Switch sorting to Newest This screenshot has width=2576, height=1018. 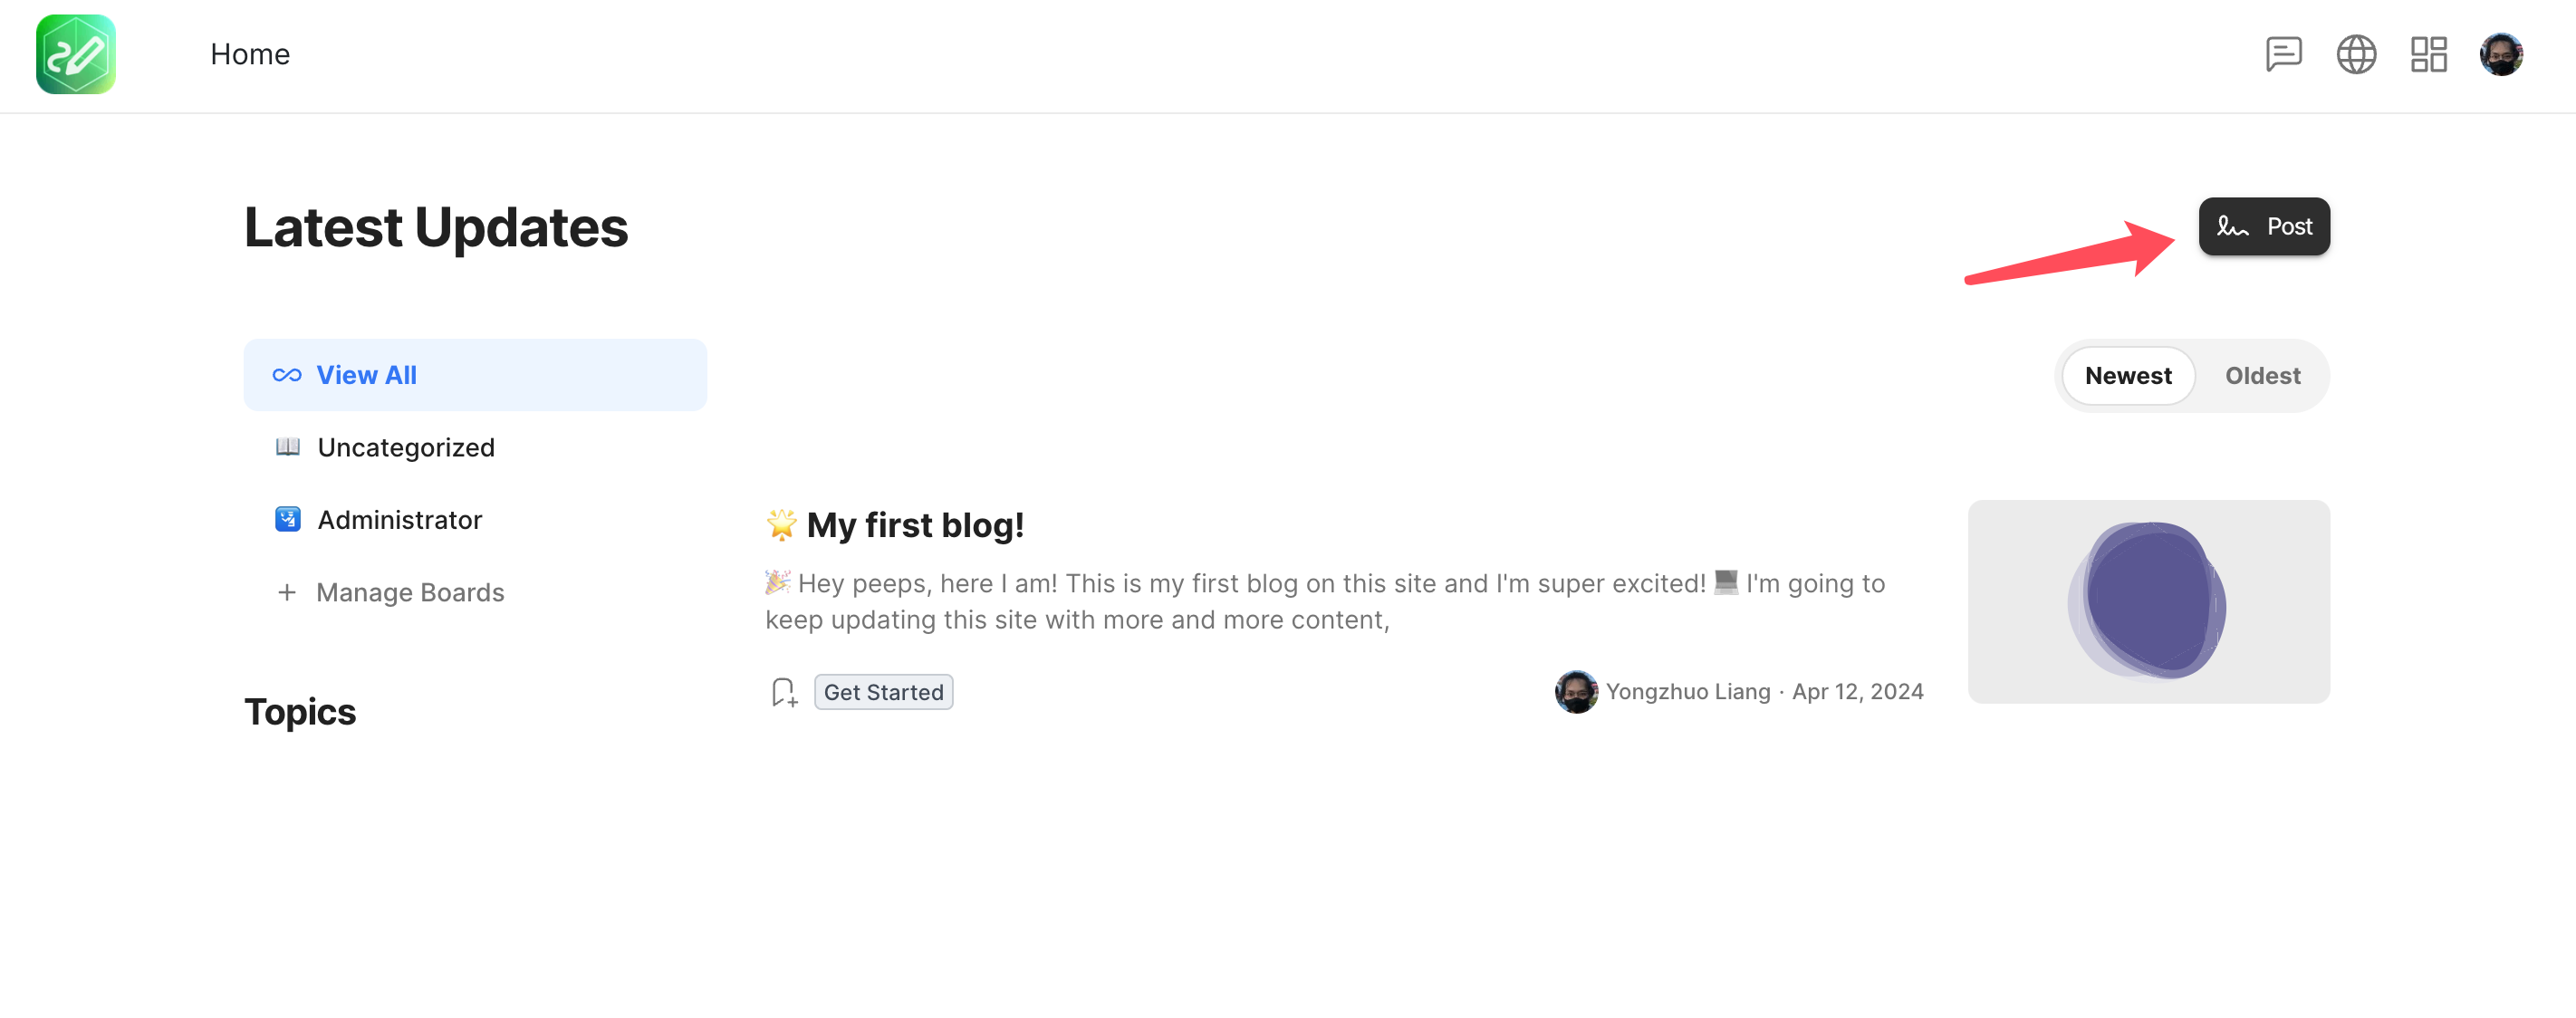(2127, 376)
